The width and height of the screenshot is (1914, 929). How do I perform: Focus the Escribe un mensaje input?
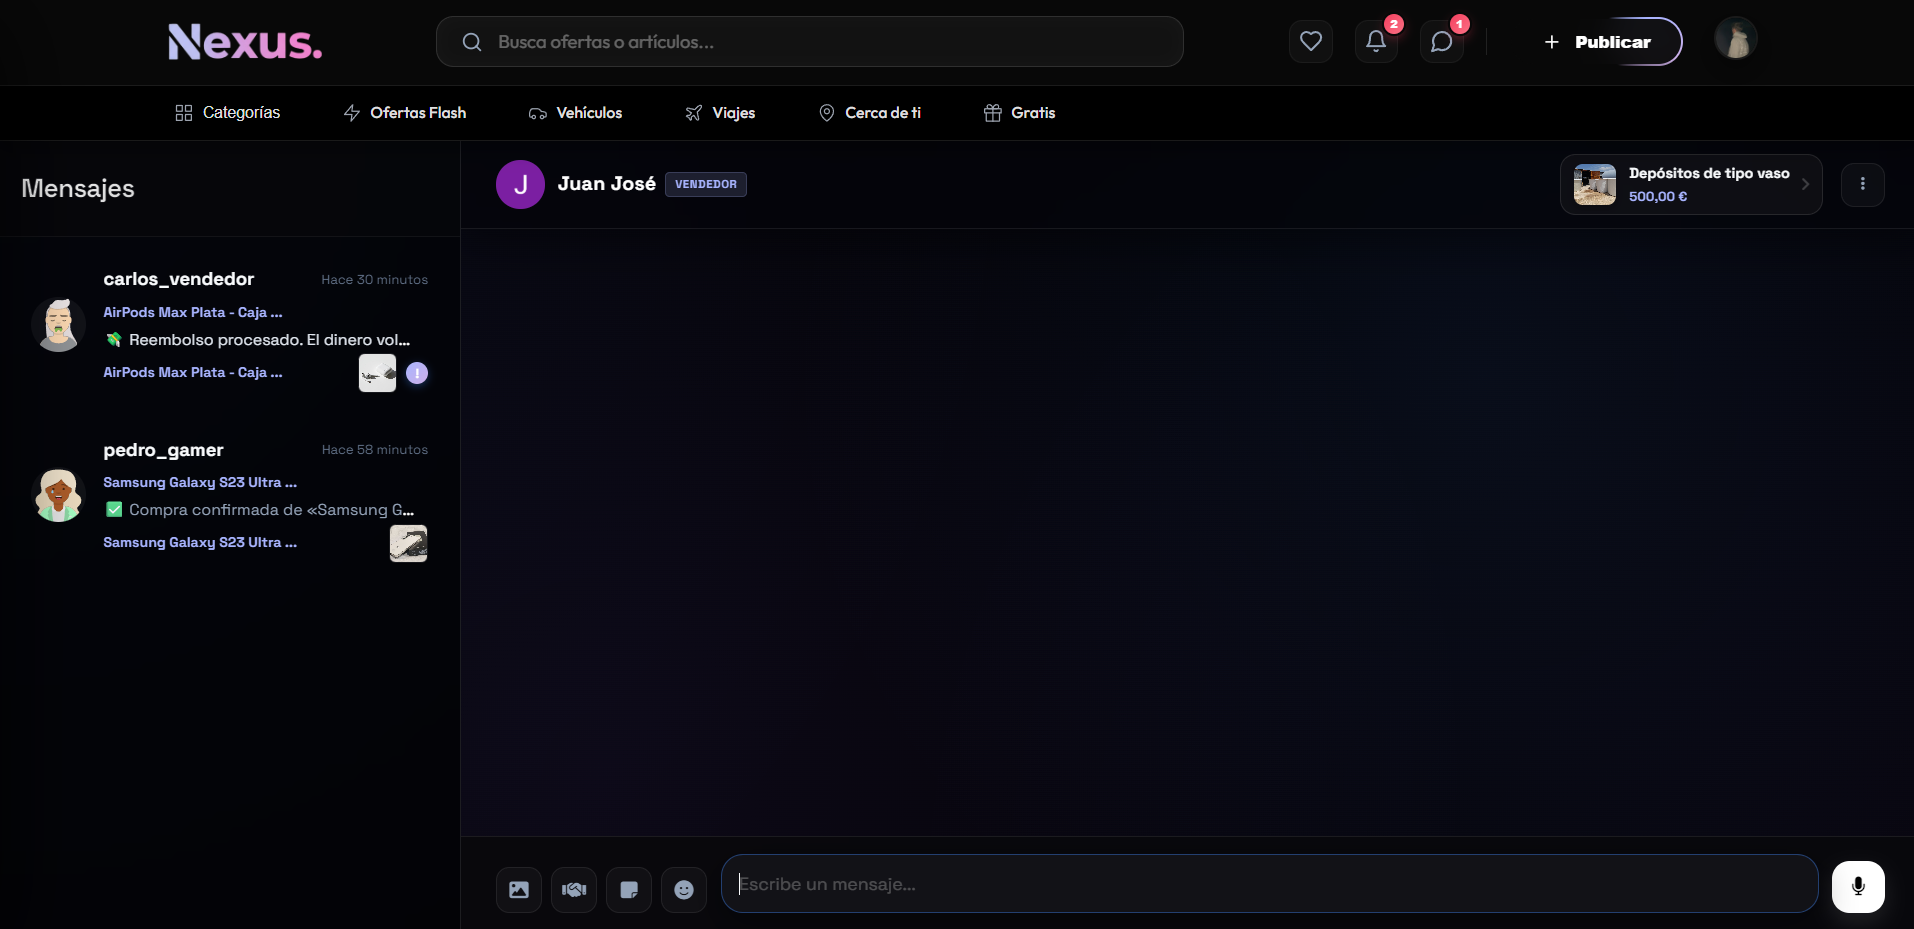click(x=1269, y=884)
